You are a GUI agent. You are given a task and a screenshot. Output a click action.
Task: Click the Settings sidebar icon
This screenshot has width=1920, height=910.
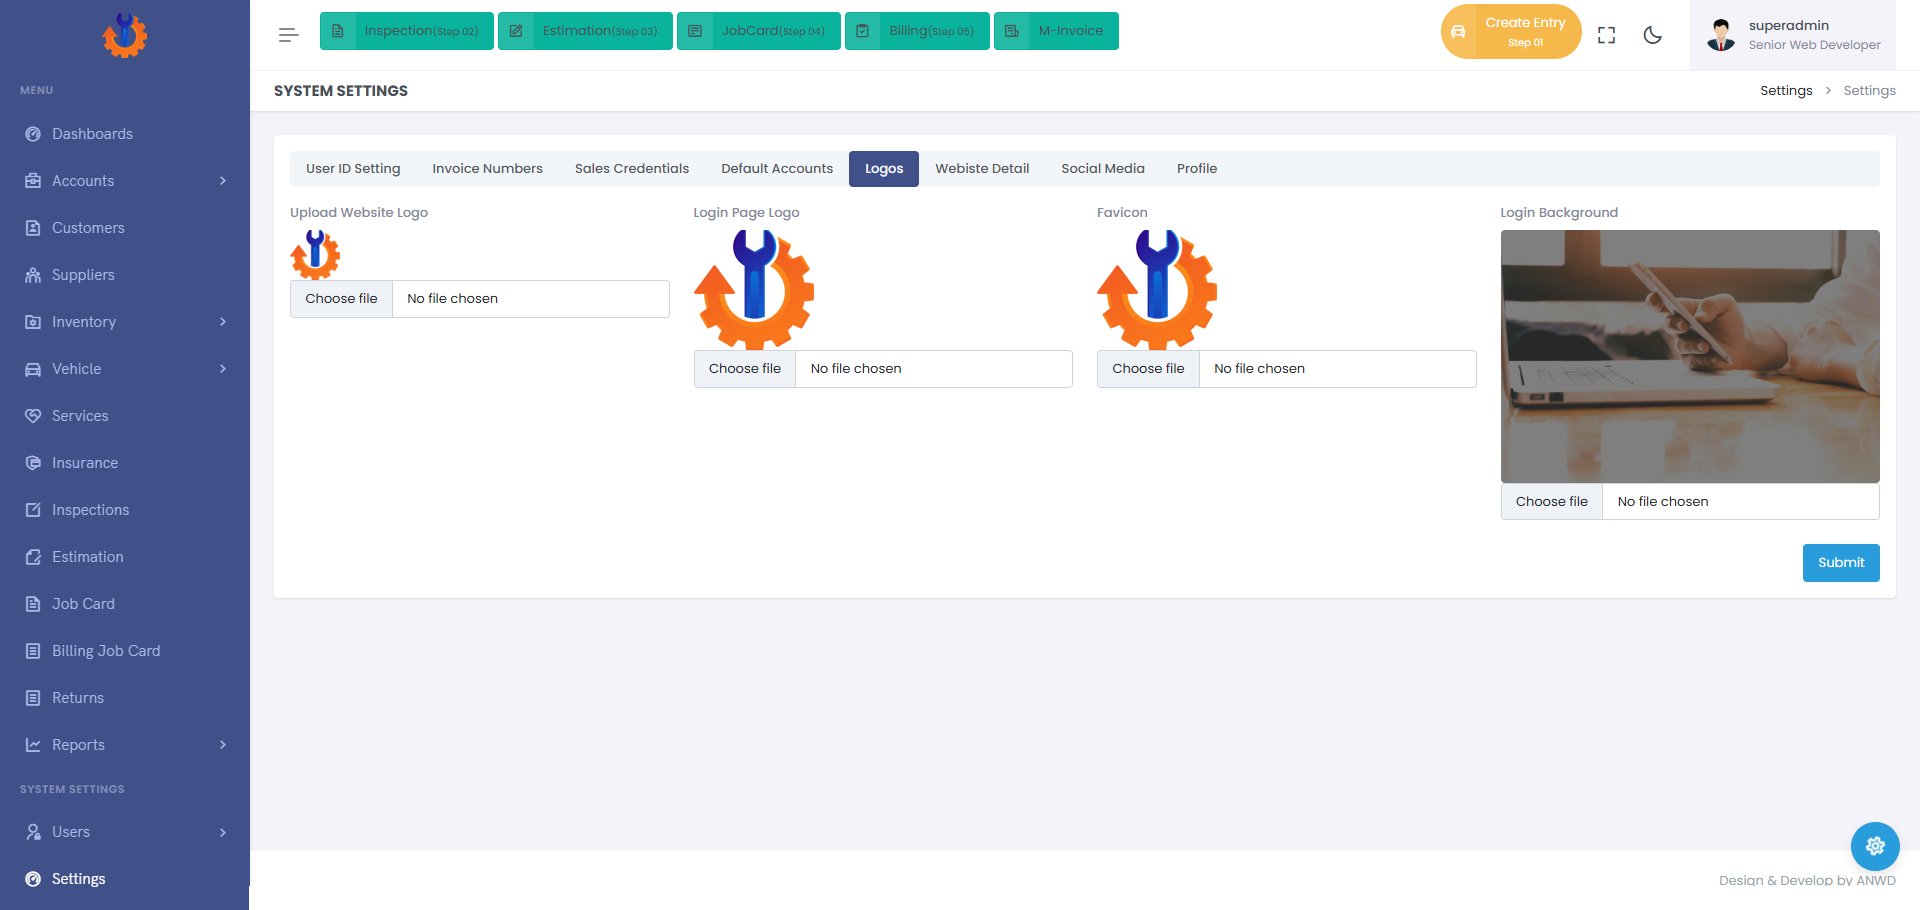point(33,879)
